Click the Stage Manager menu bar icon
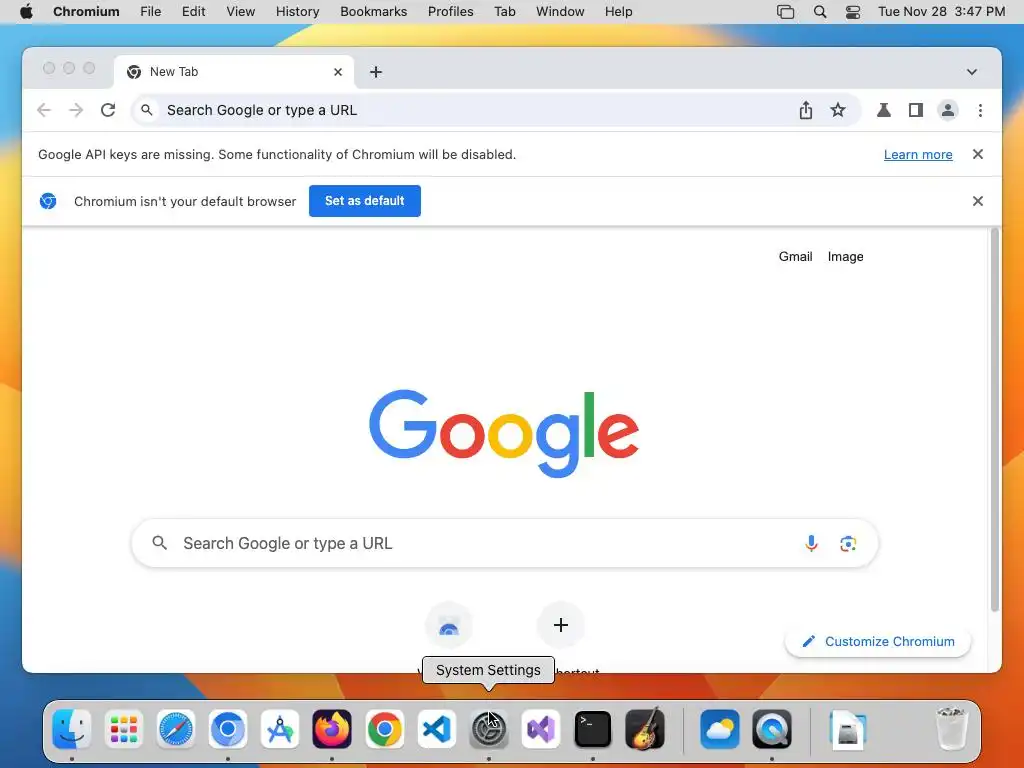 786,12
